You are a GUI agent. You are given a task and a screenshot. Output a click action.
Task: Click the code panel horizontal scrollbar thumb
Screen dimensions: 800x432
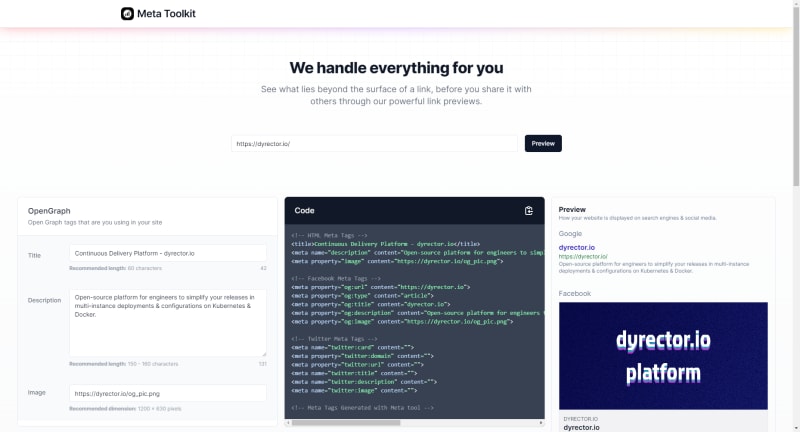pos(346,422)
